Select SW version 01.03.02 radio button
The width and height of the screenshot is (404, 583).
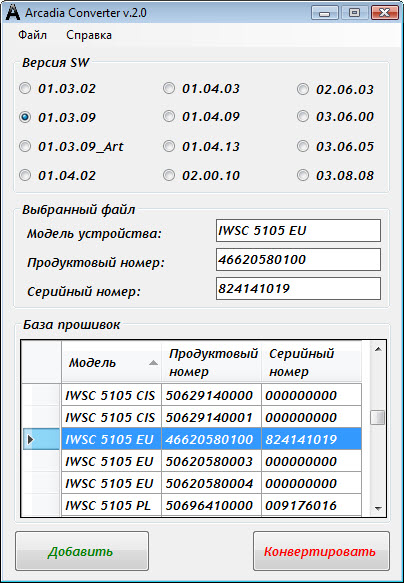pos(25,88)
